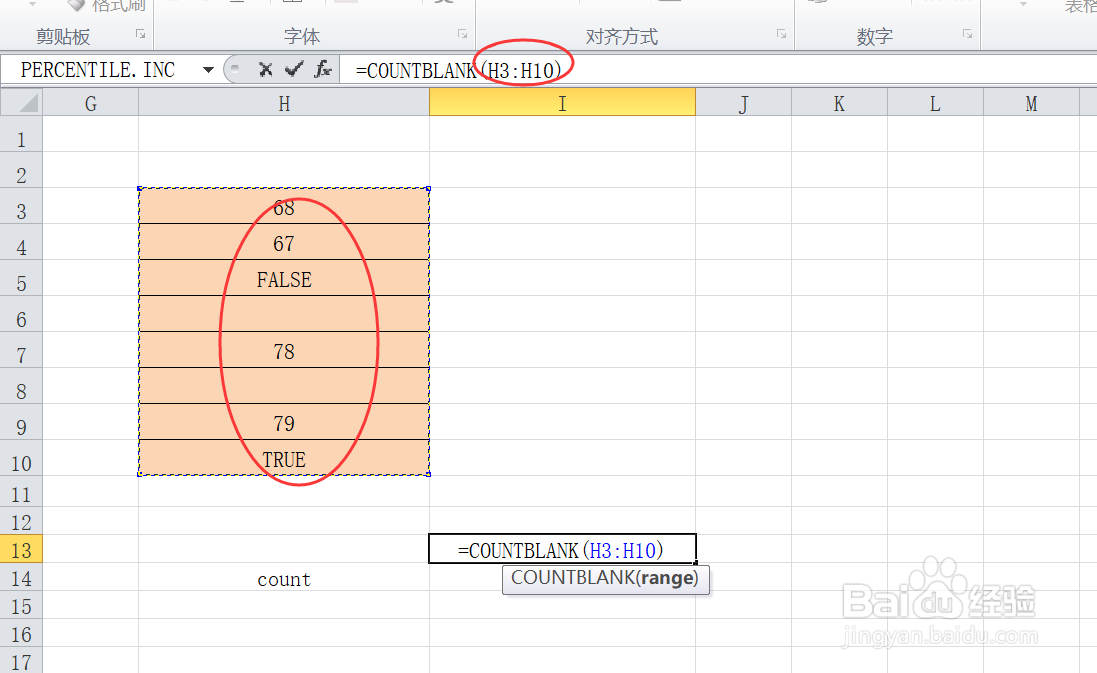Select cell I13 holding the COUNTBLANK formula
The image size is (1097, 673).
[x=562, y=548]
